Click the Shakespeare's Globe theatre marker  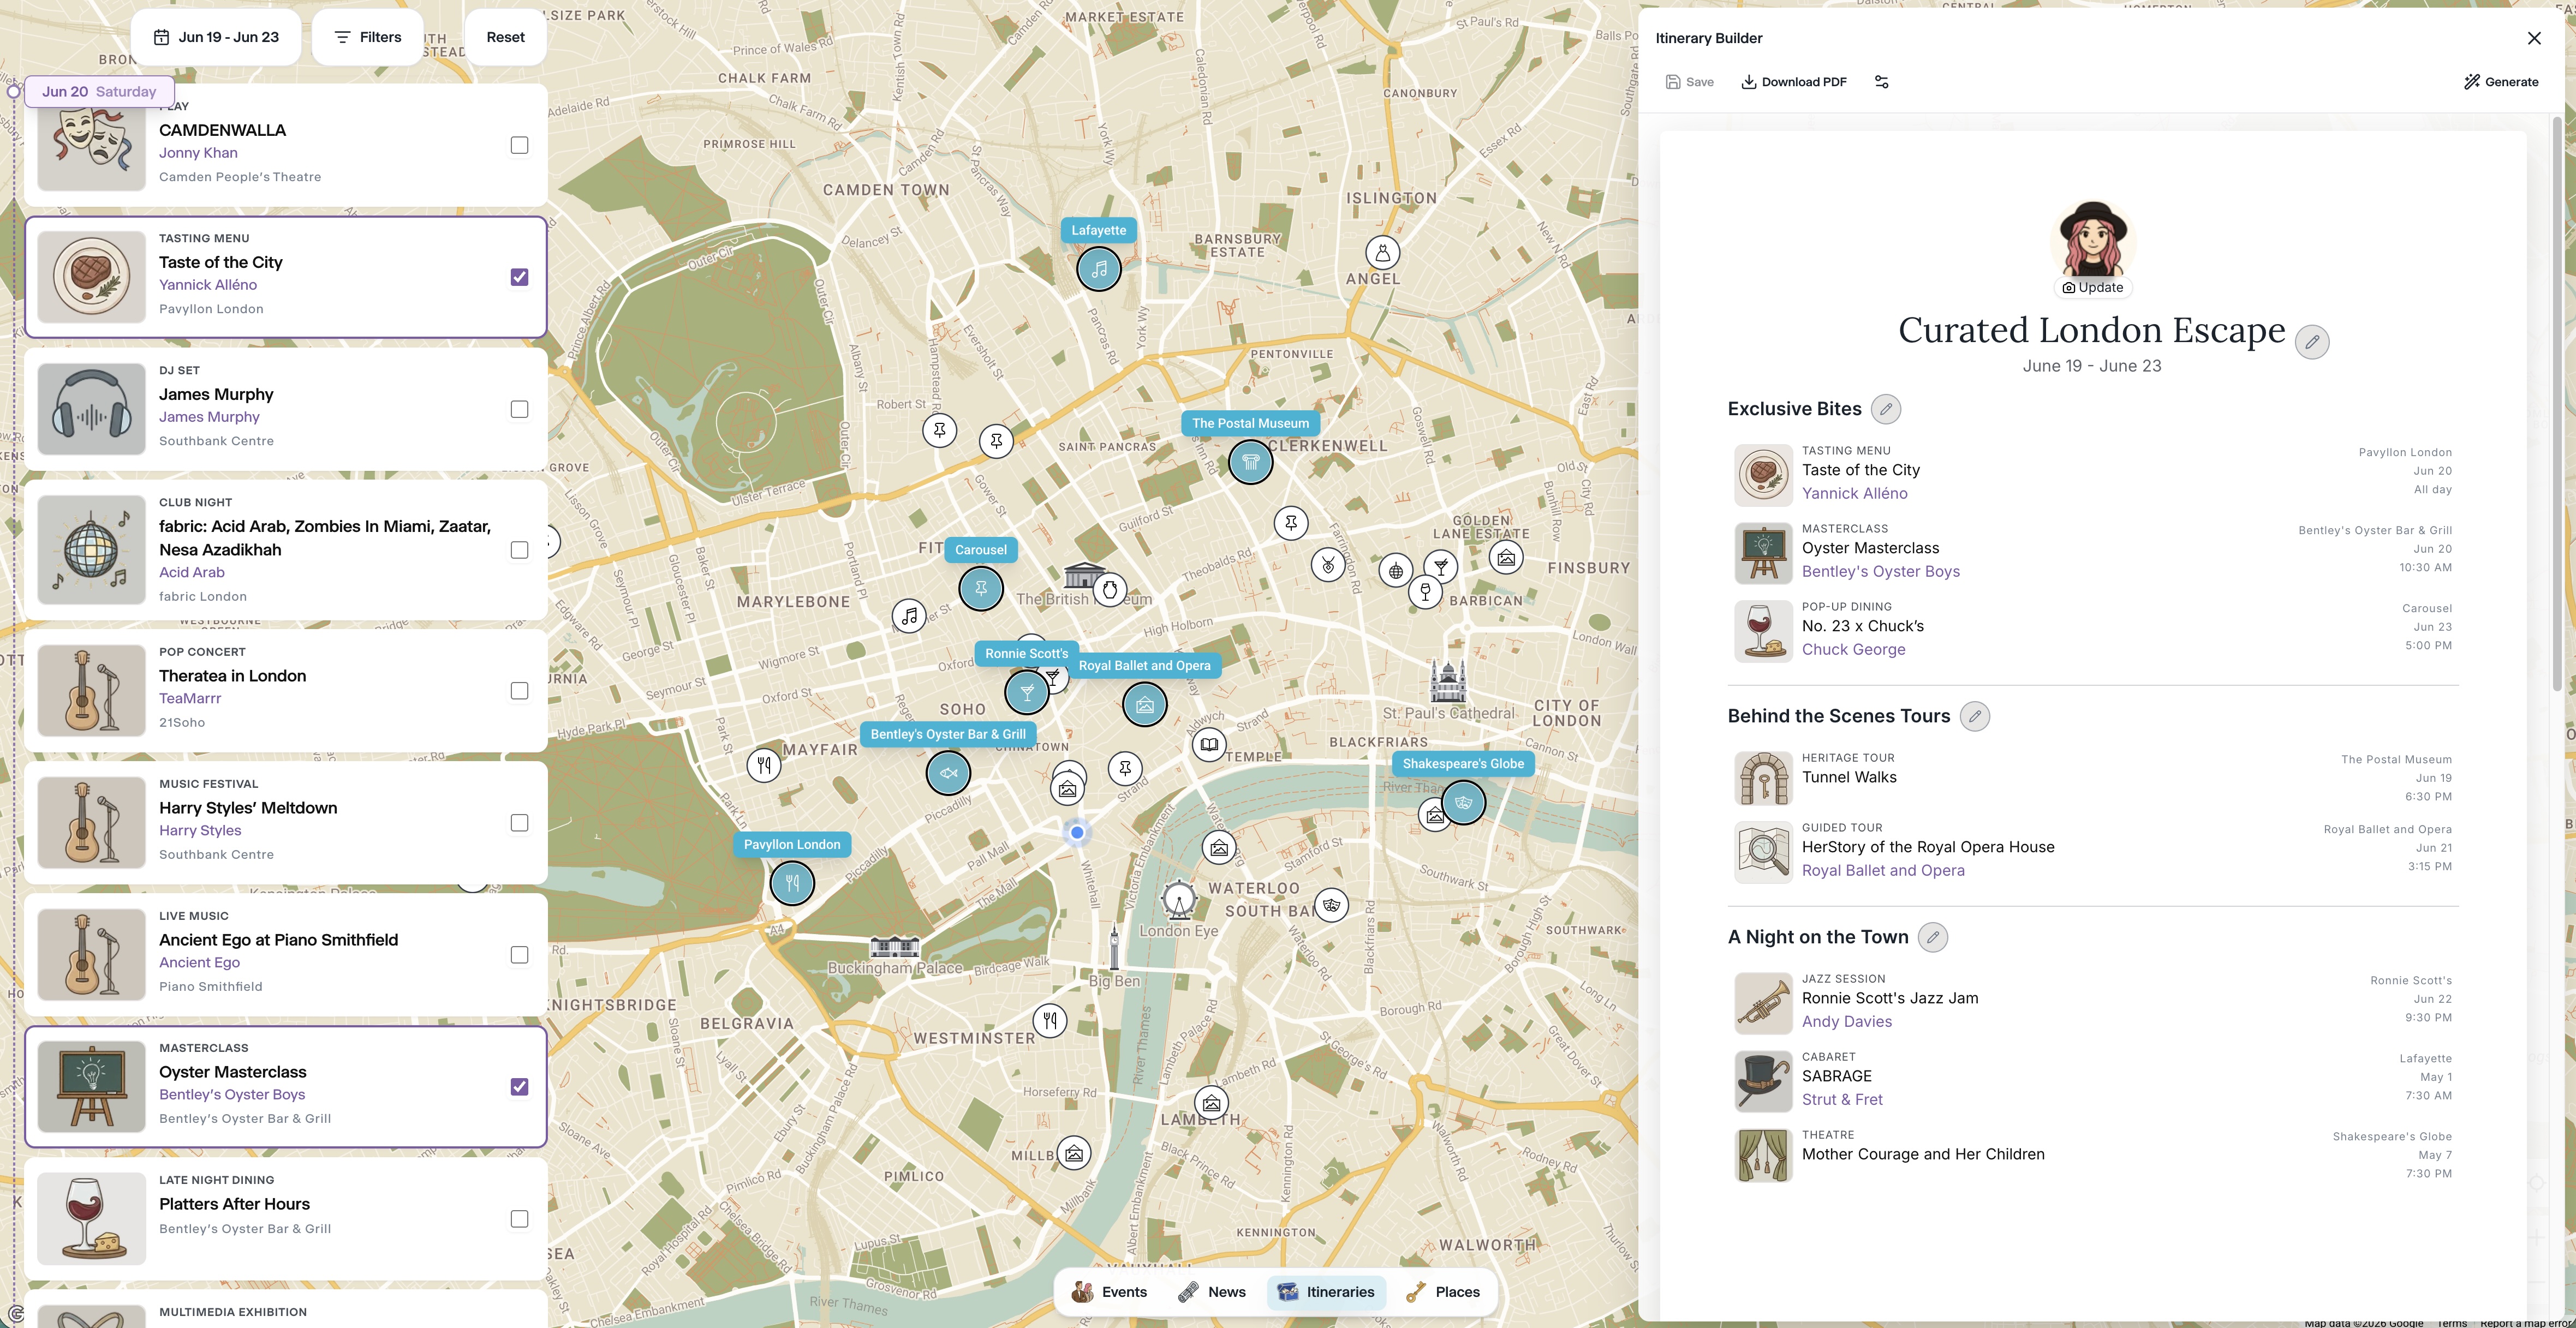tap(1464, 802)
